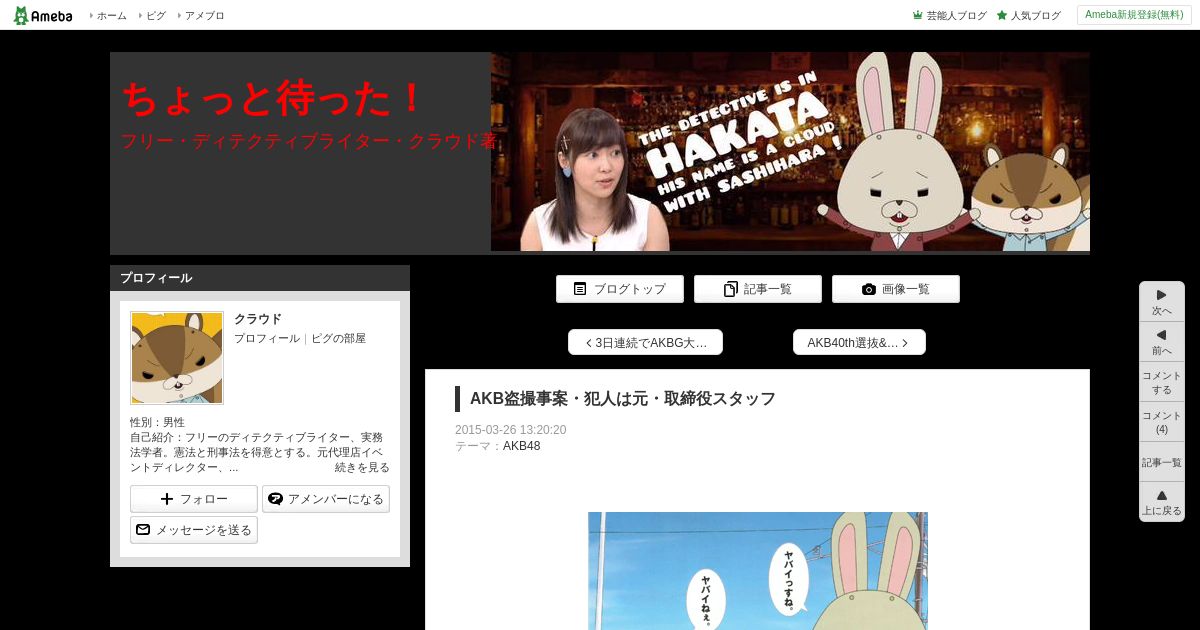1200x630 pixels.
Task: Open 人気ブログ link
Action: tap(1035, 16)
